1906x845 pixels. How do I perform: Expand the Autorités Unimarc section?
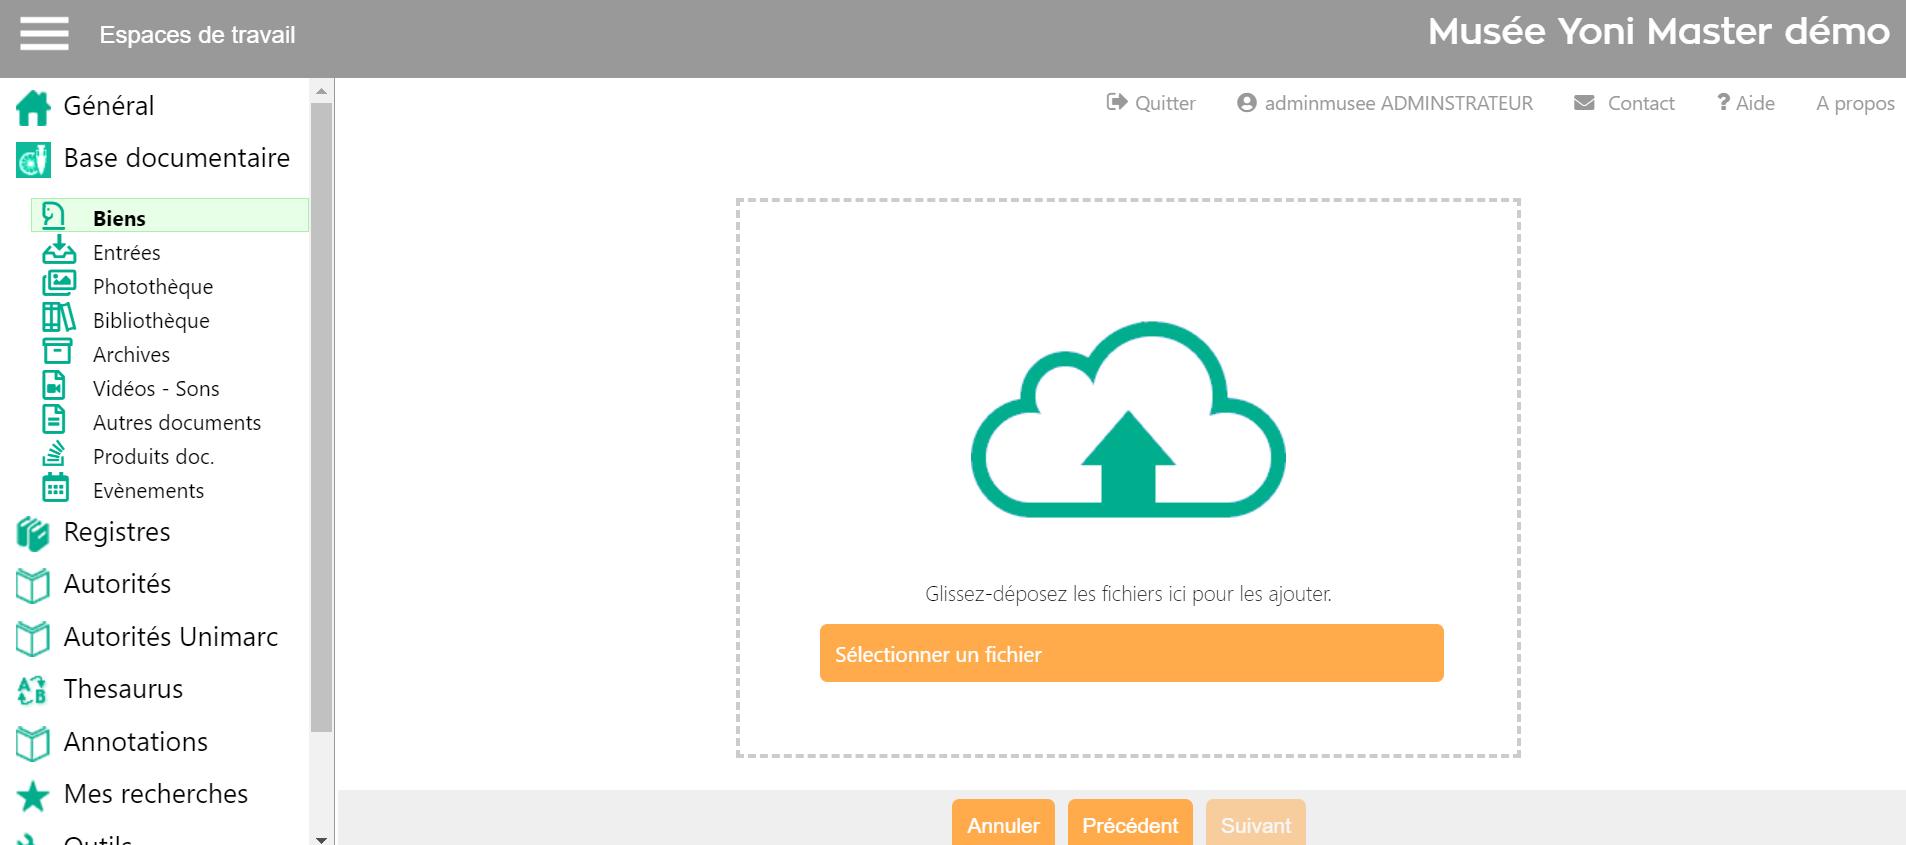point(170,637)
